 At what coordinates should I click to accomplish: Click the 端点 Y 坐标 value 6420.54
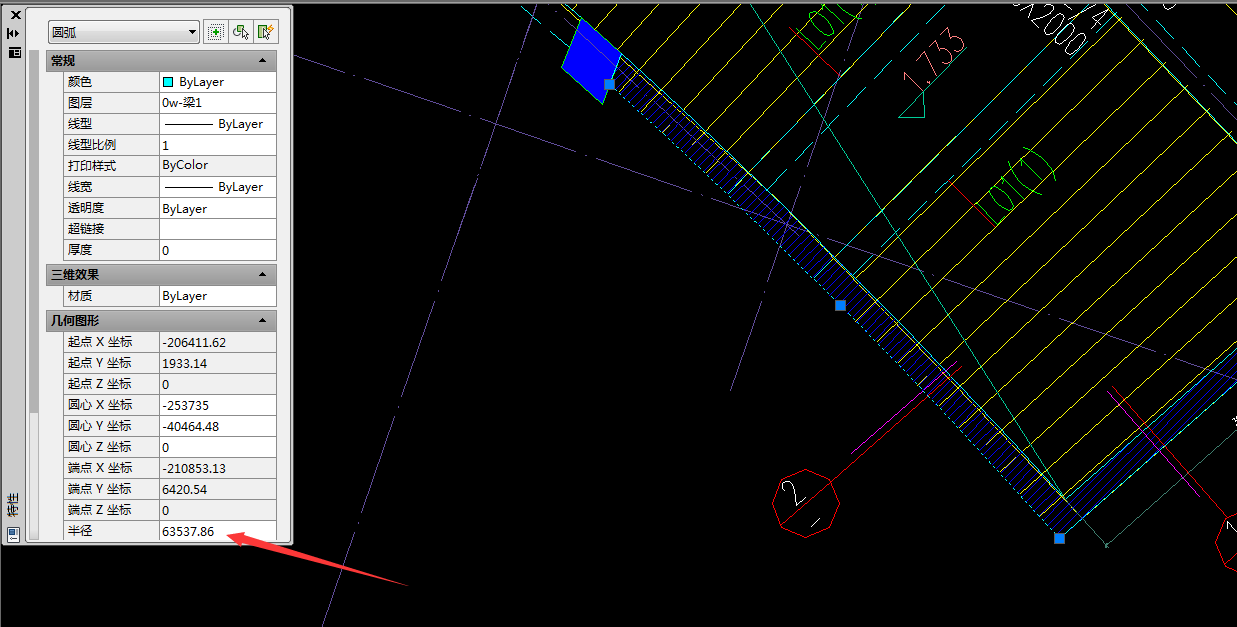coord(217,489)
